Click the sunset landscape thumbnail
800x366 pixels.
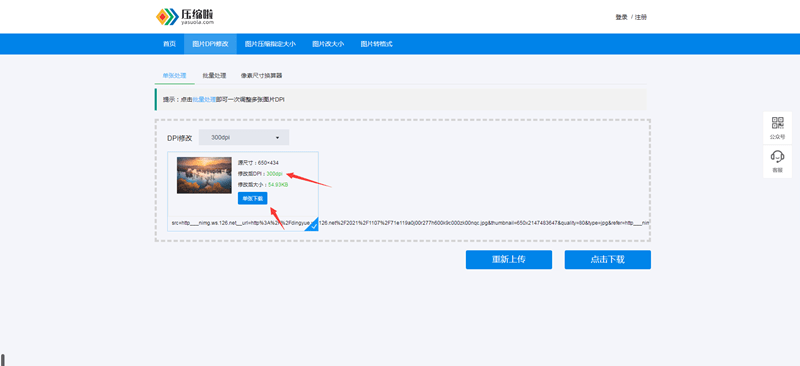click(204, 175)
